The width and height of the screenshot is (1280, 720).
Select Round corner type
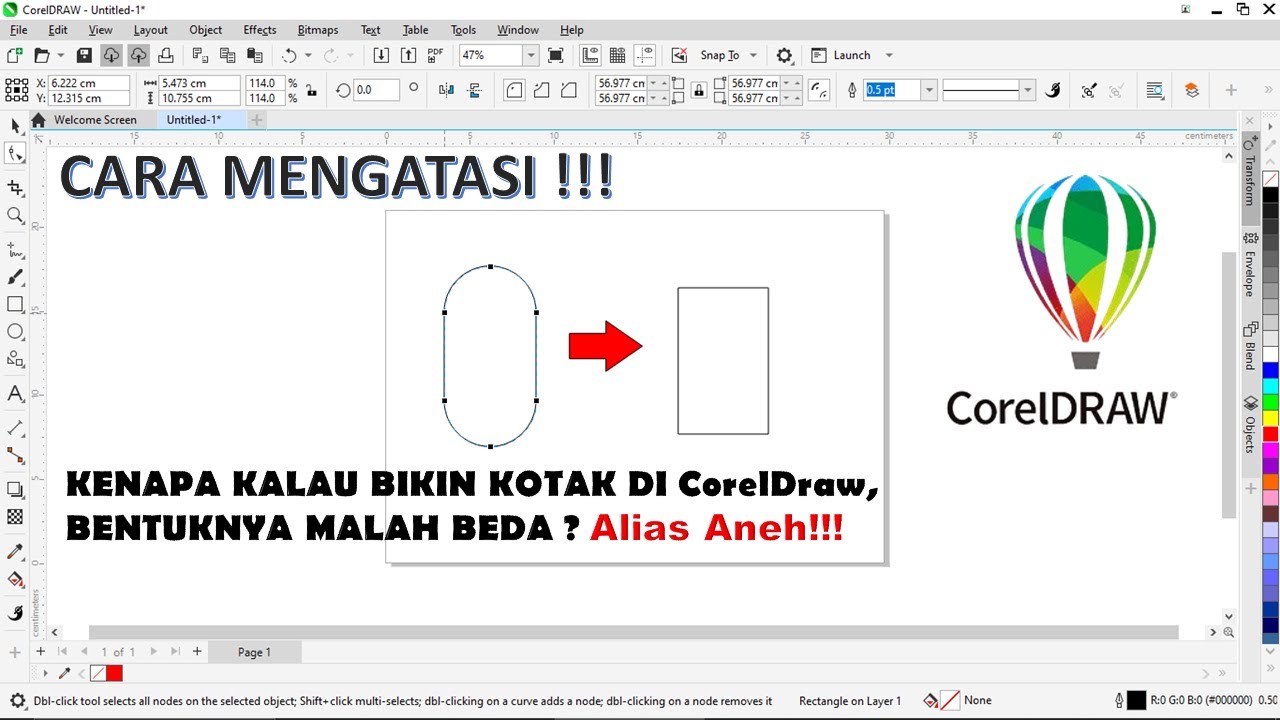(514, 90)
